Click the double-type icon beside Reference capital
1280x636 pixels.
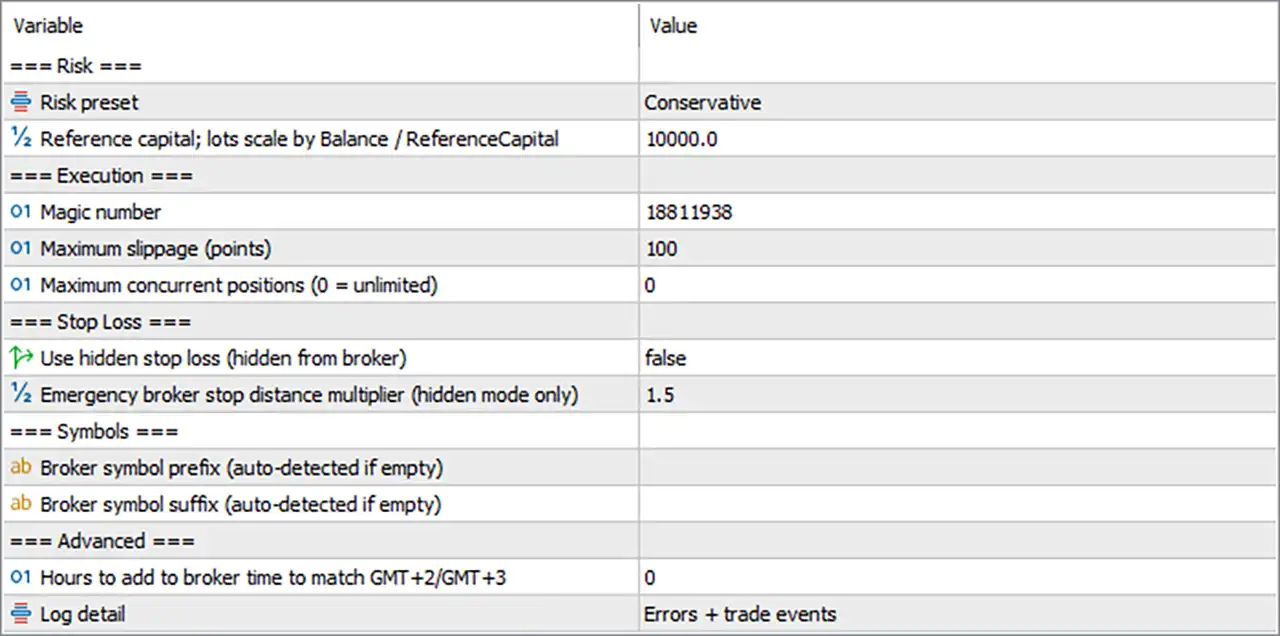(21, 139)
